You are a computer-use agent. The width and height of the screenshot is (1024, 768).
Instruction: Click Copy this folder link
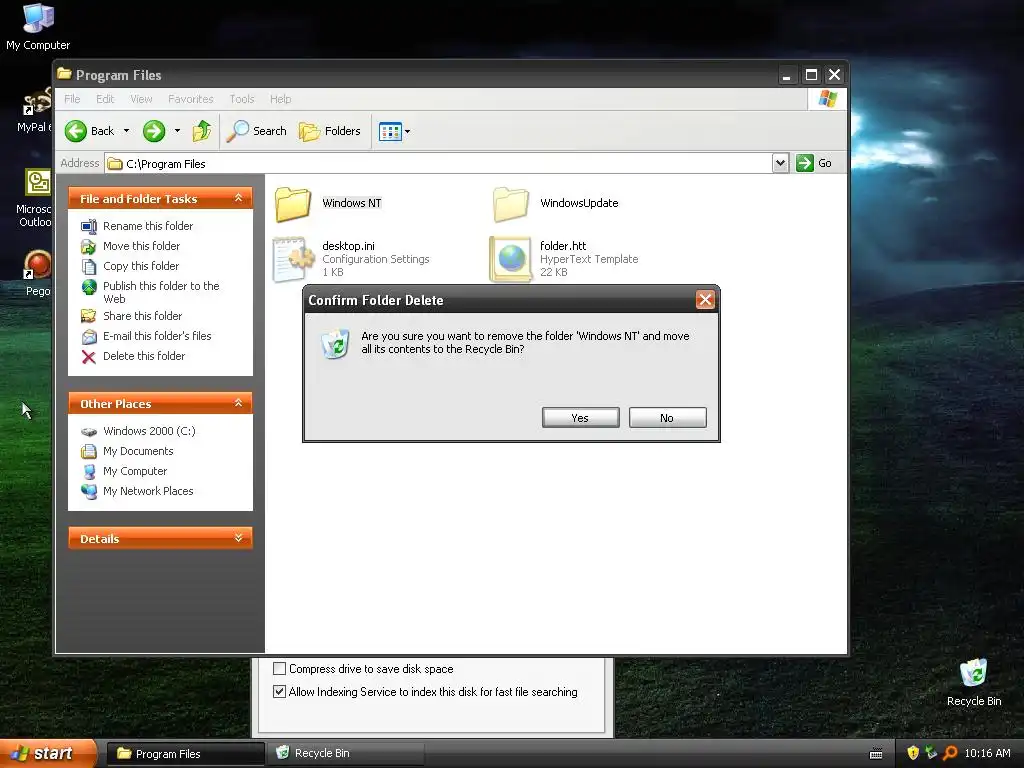[x=141, y=266]
